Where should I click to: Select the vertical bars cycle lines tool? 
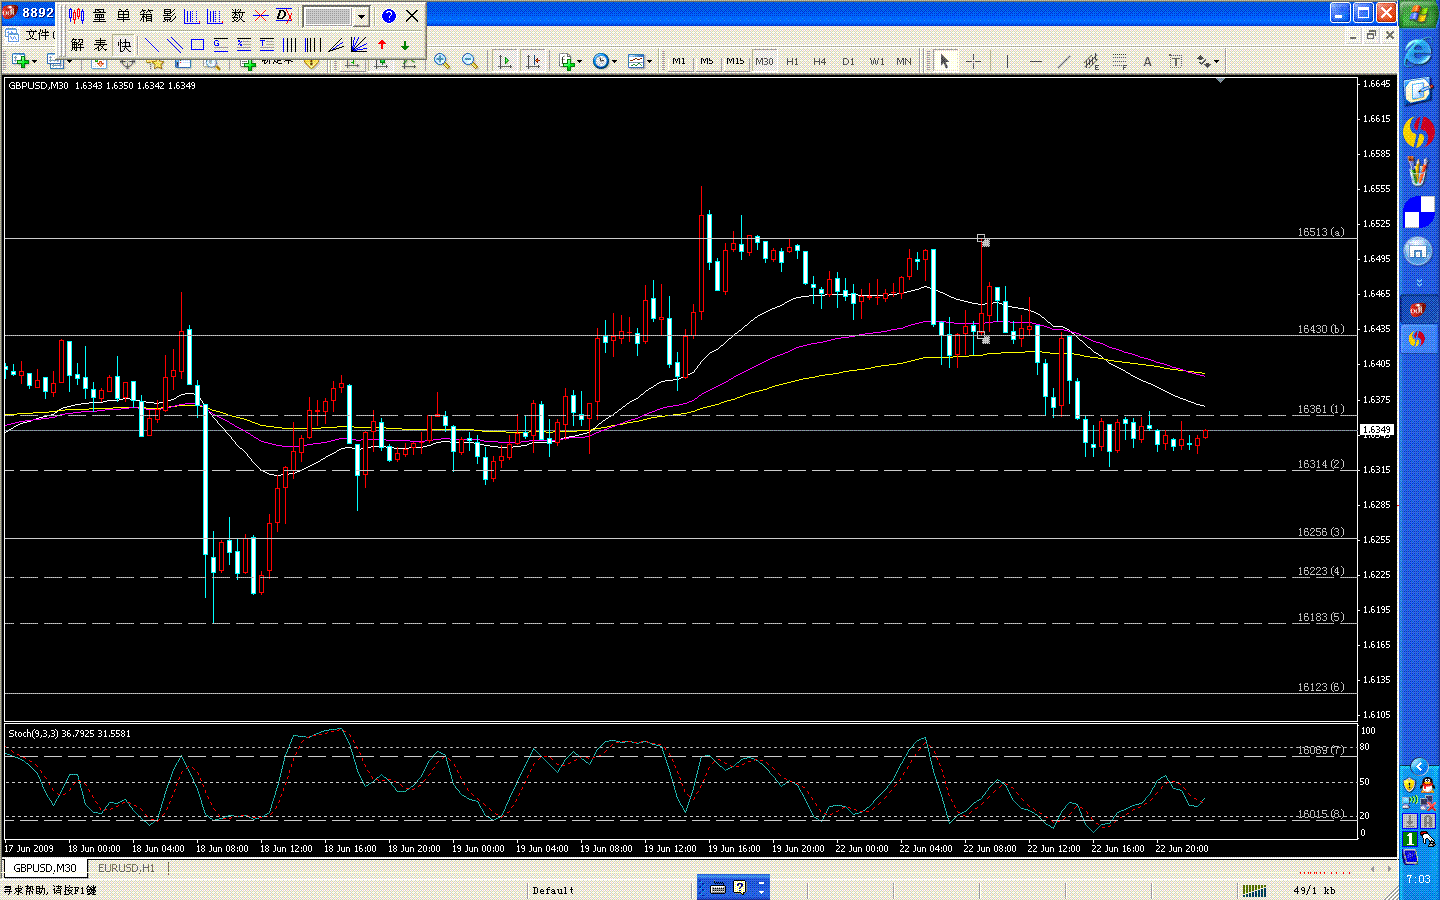point(289,45)
